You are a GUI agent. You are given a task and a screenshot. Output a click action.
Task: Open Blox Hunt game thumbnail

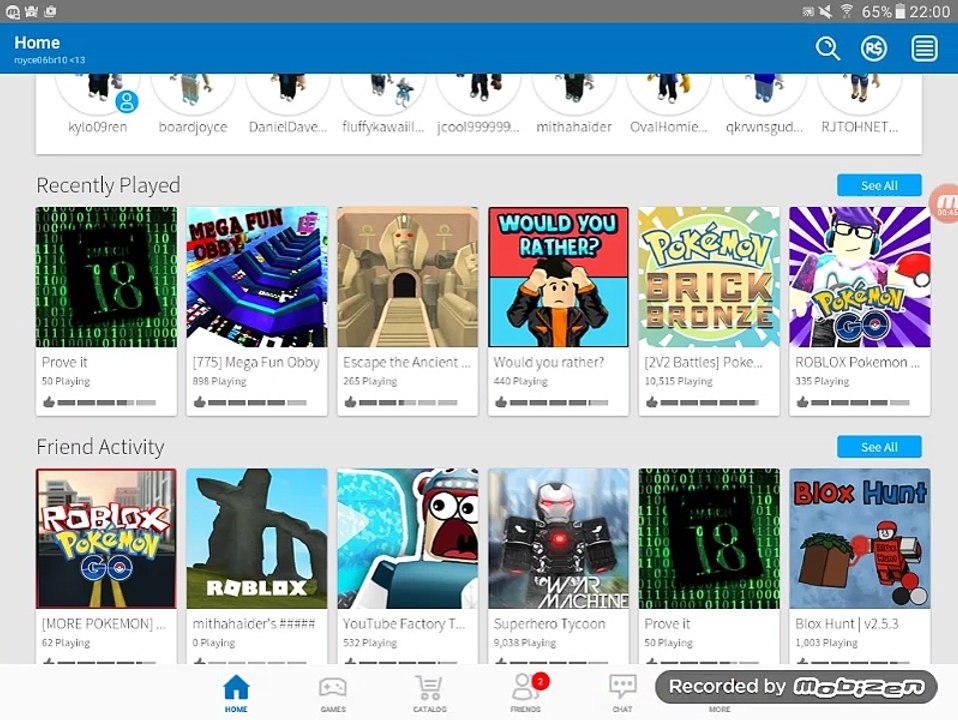860,538
